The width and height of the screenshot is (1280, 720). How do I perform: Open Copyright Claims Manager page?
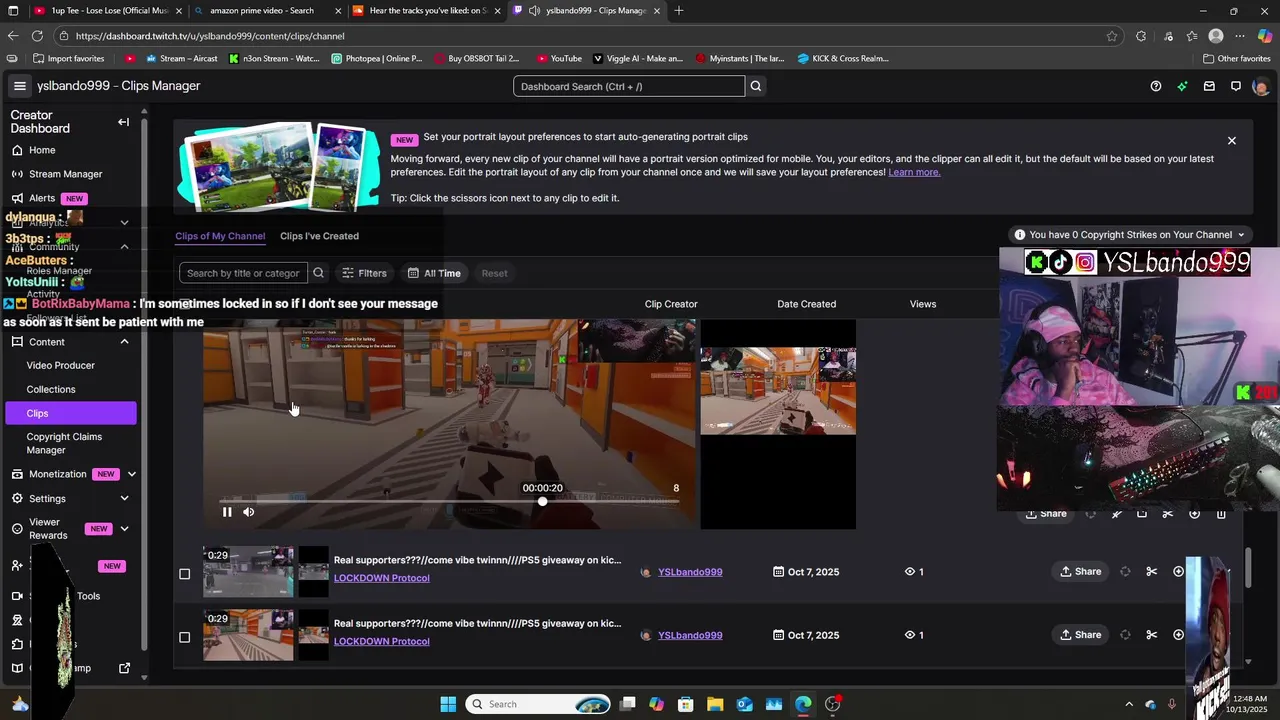coord(65,443)
